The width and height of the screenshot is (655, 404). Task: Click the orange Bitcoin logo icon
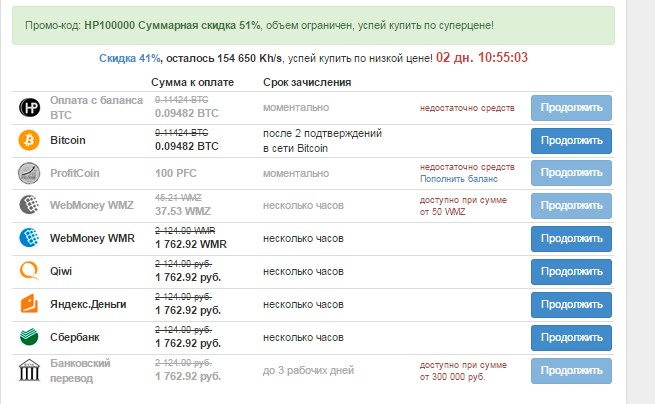[x=29, y=140]
